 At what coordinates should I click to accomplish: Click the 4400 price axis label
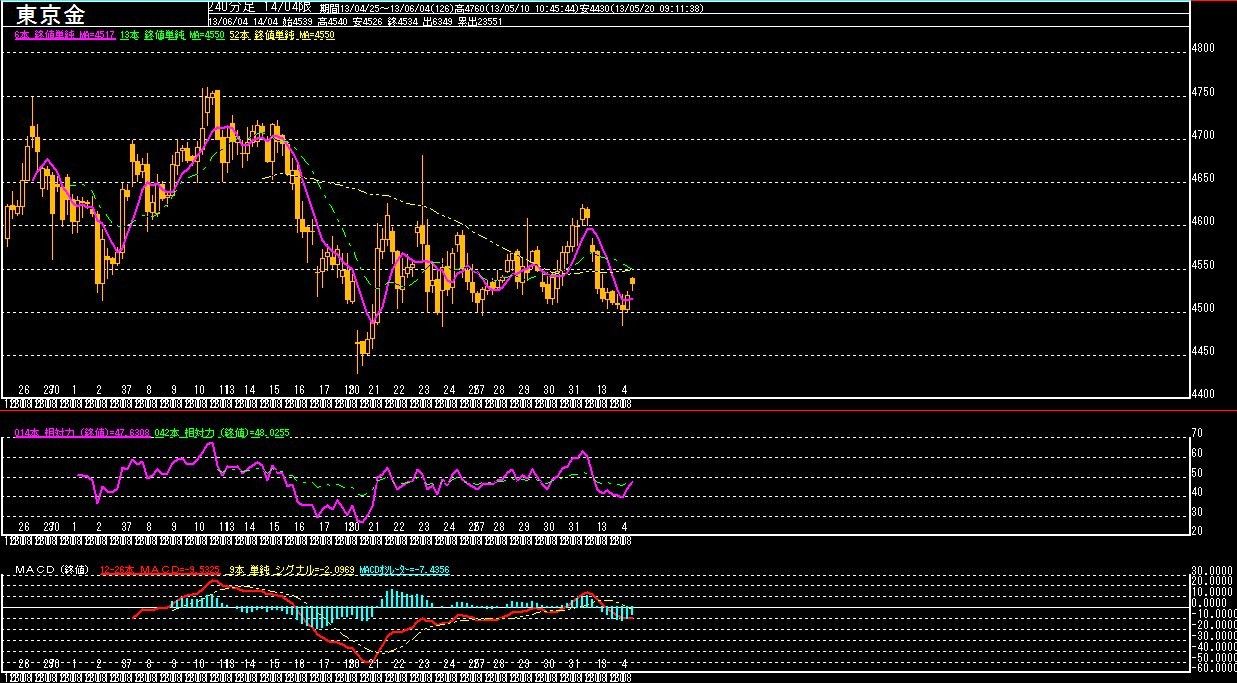(x=1203, y=394)
